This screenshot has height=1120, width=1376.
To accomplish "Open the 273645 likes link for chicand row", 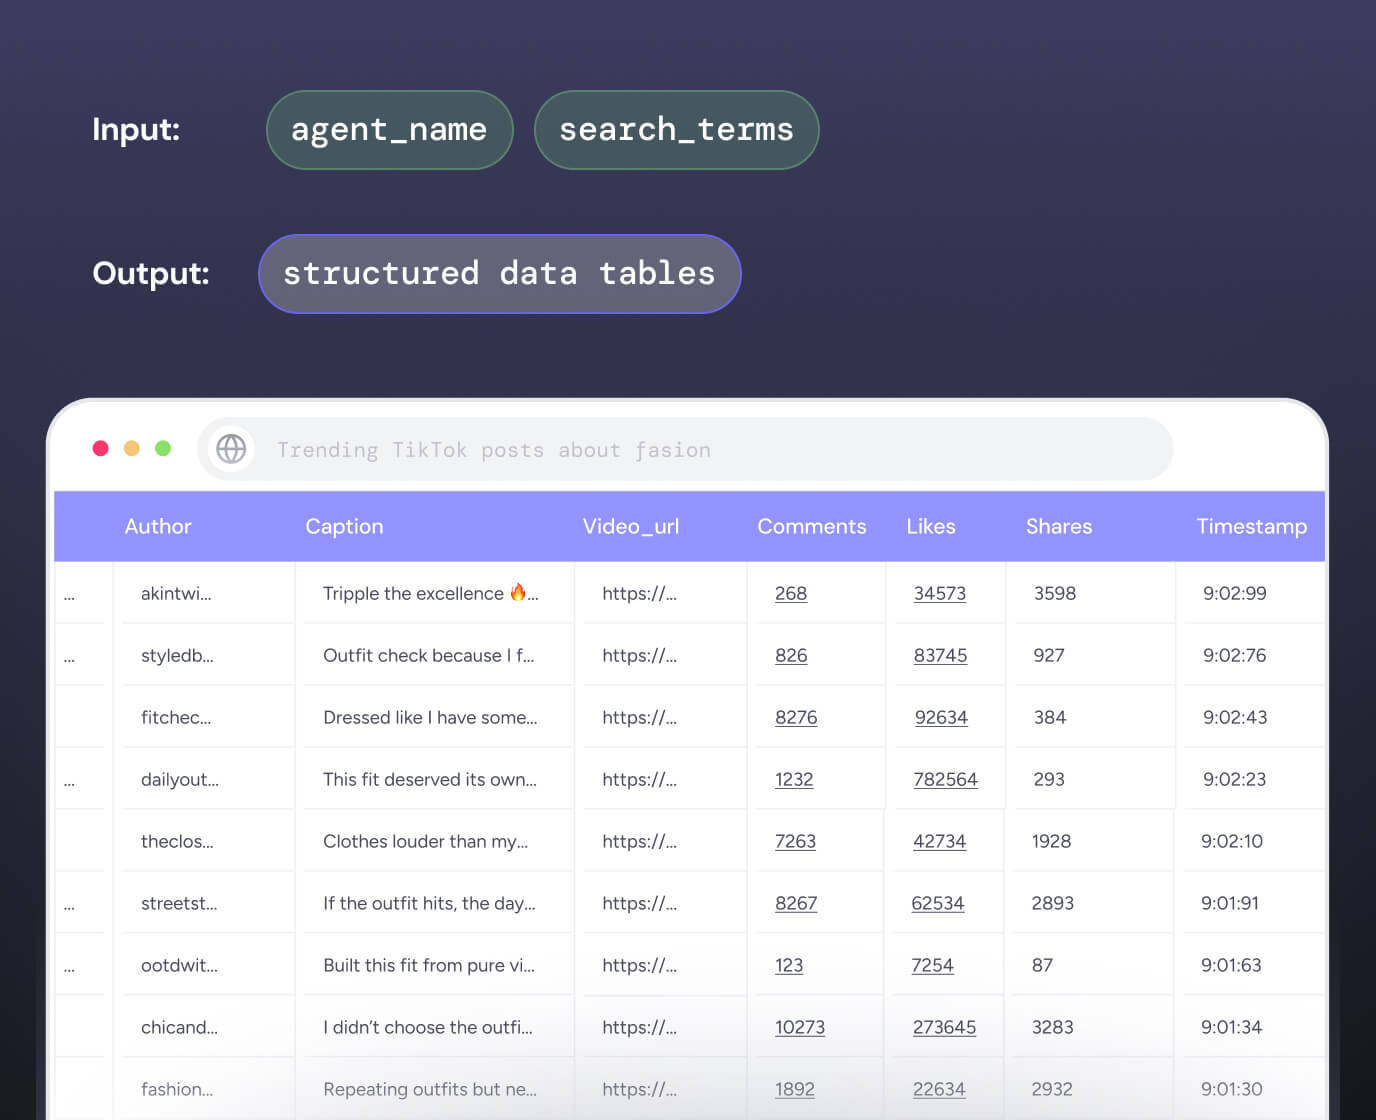I will 945,1027.
